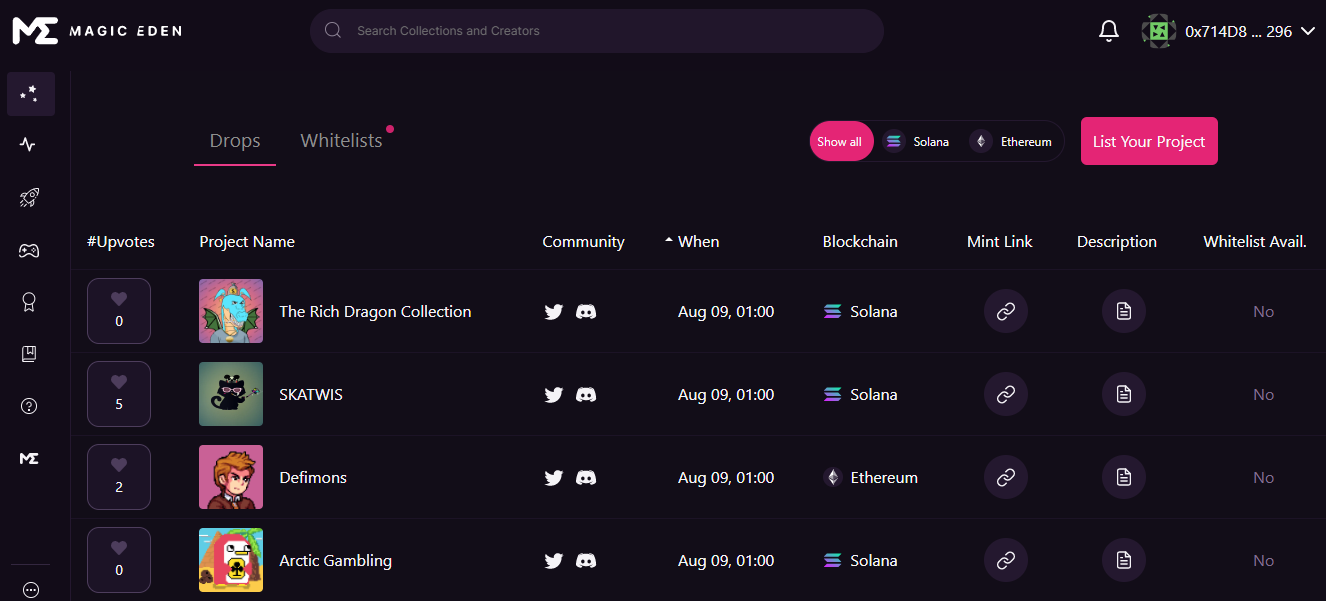
Task: Sort the table by When column
Action: (692, 241)
